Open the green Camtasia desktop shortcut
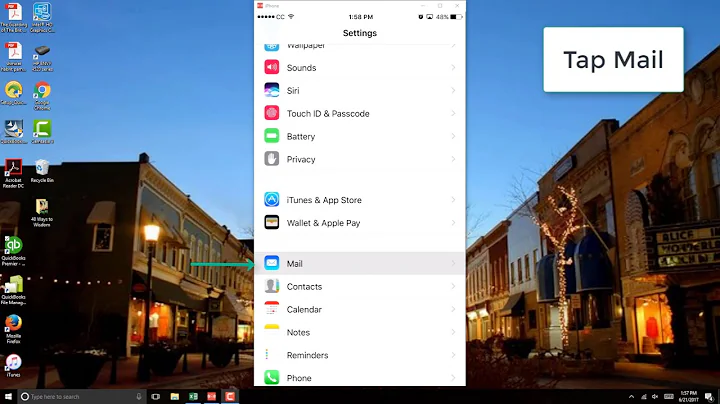Screen dimensions: 720x404 tap(42, 132)
